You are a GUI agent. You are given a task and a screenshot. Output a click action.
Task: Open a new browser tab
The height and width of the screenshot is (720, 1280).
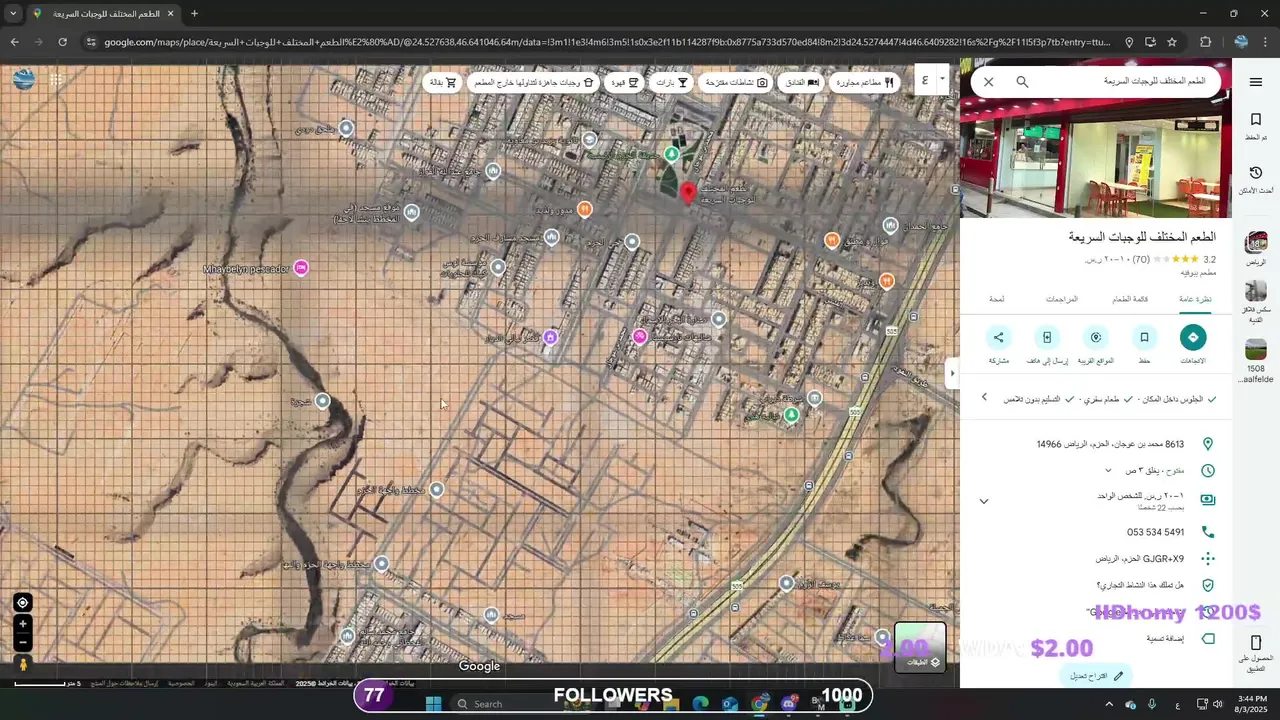[194, 14]
